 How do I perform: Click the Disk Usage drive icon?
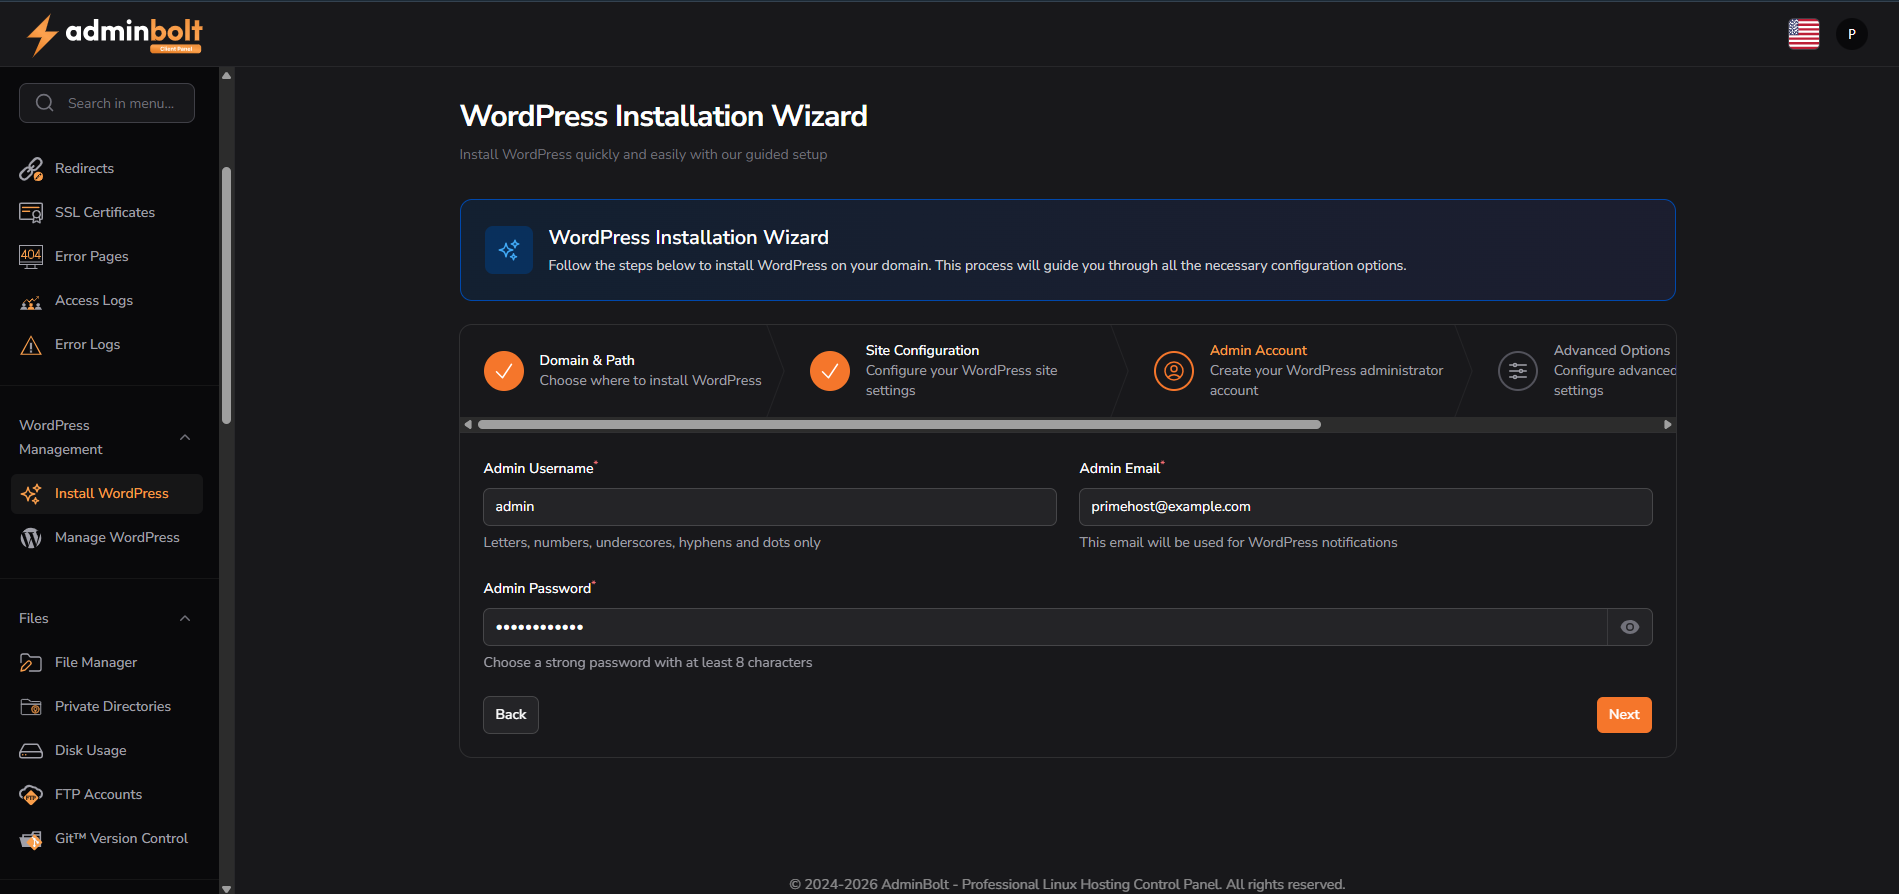pos(31,751)
